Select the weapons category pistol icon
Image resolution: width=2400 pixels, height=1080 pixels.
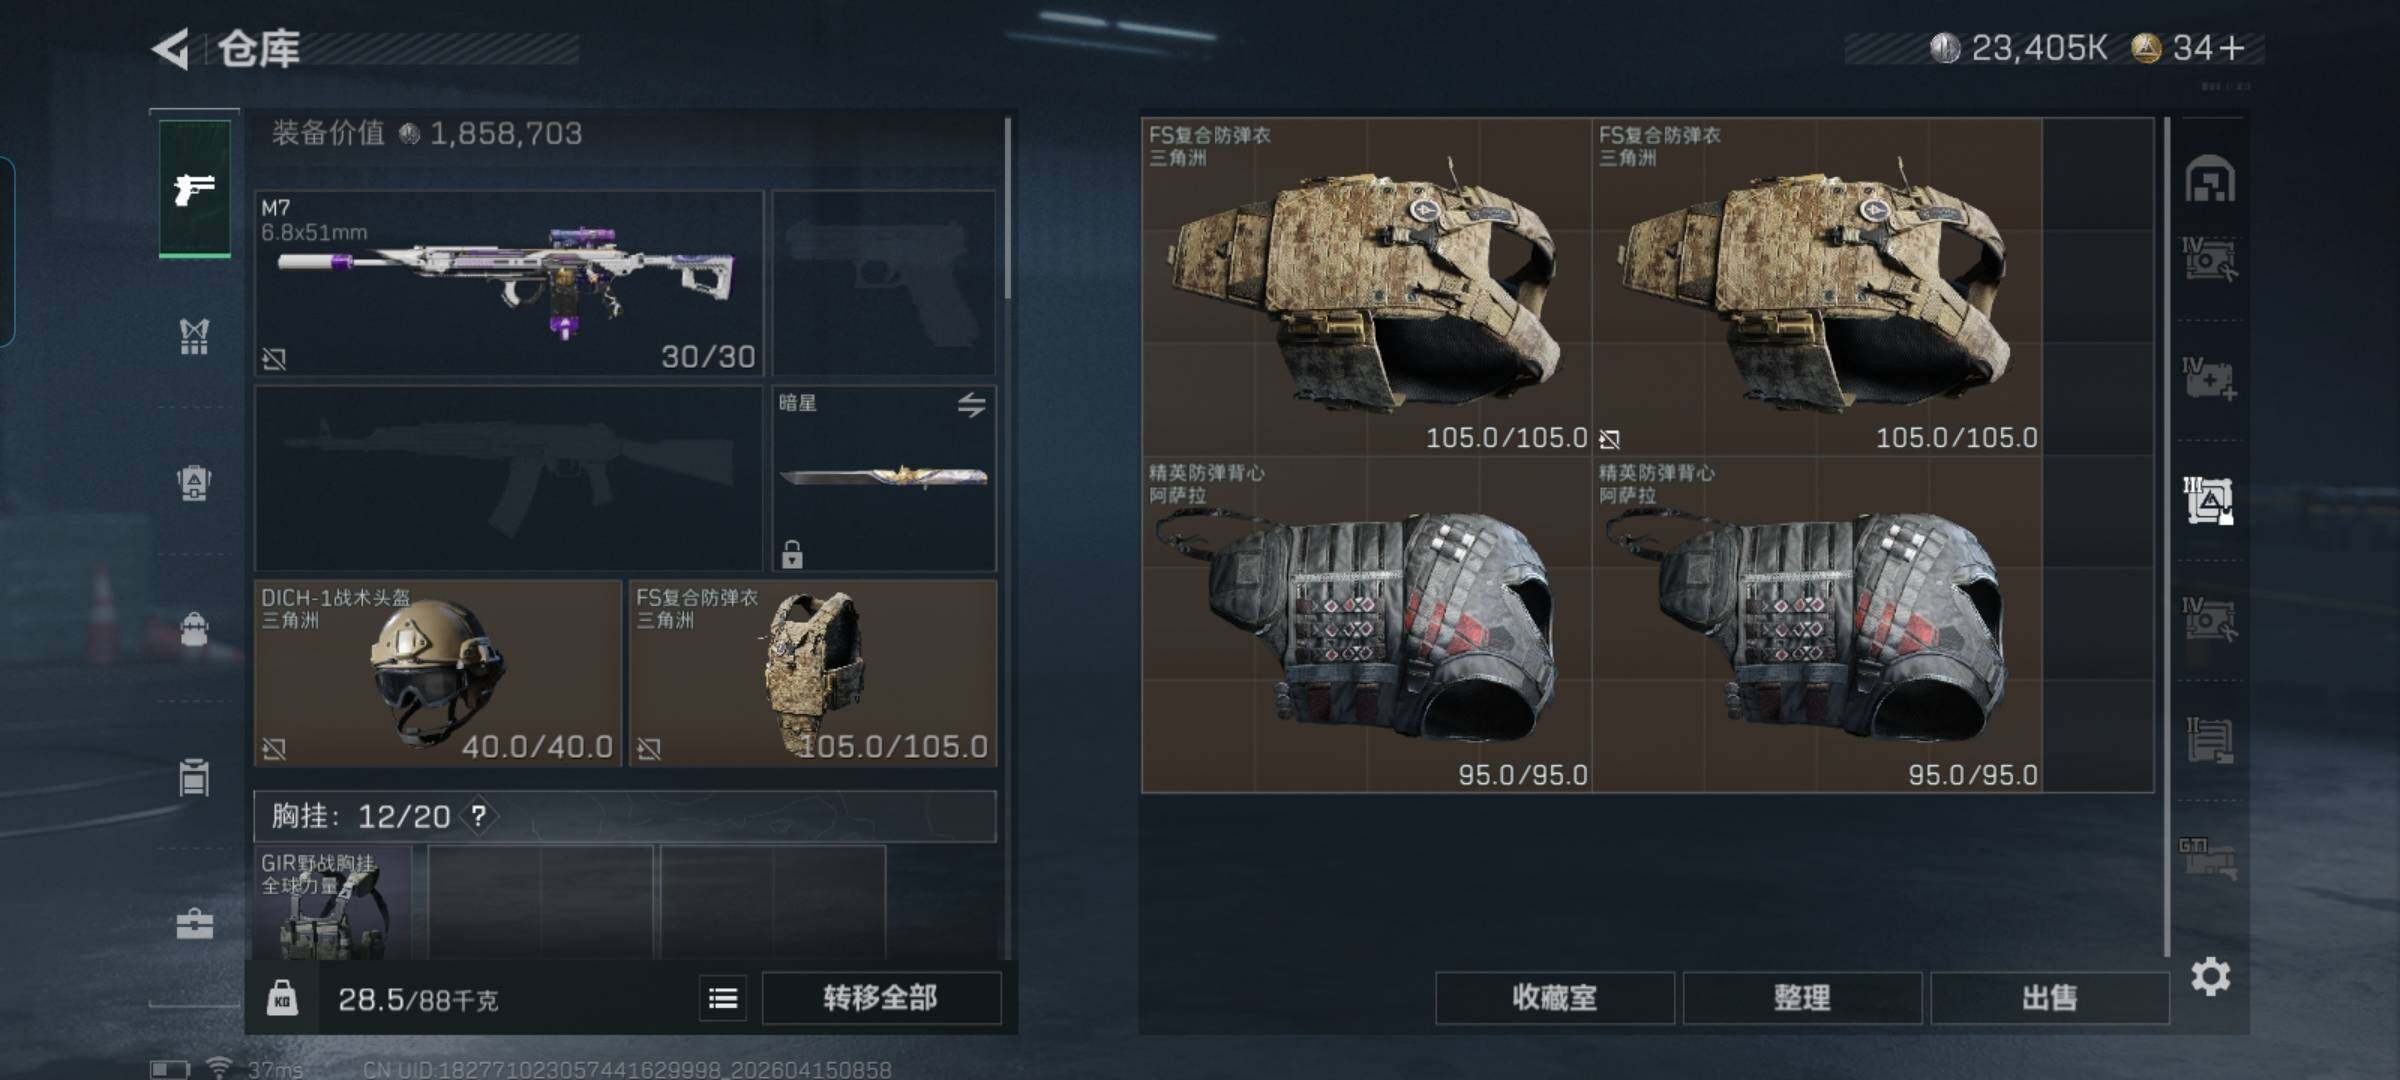click(x=194, y=188)
